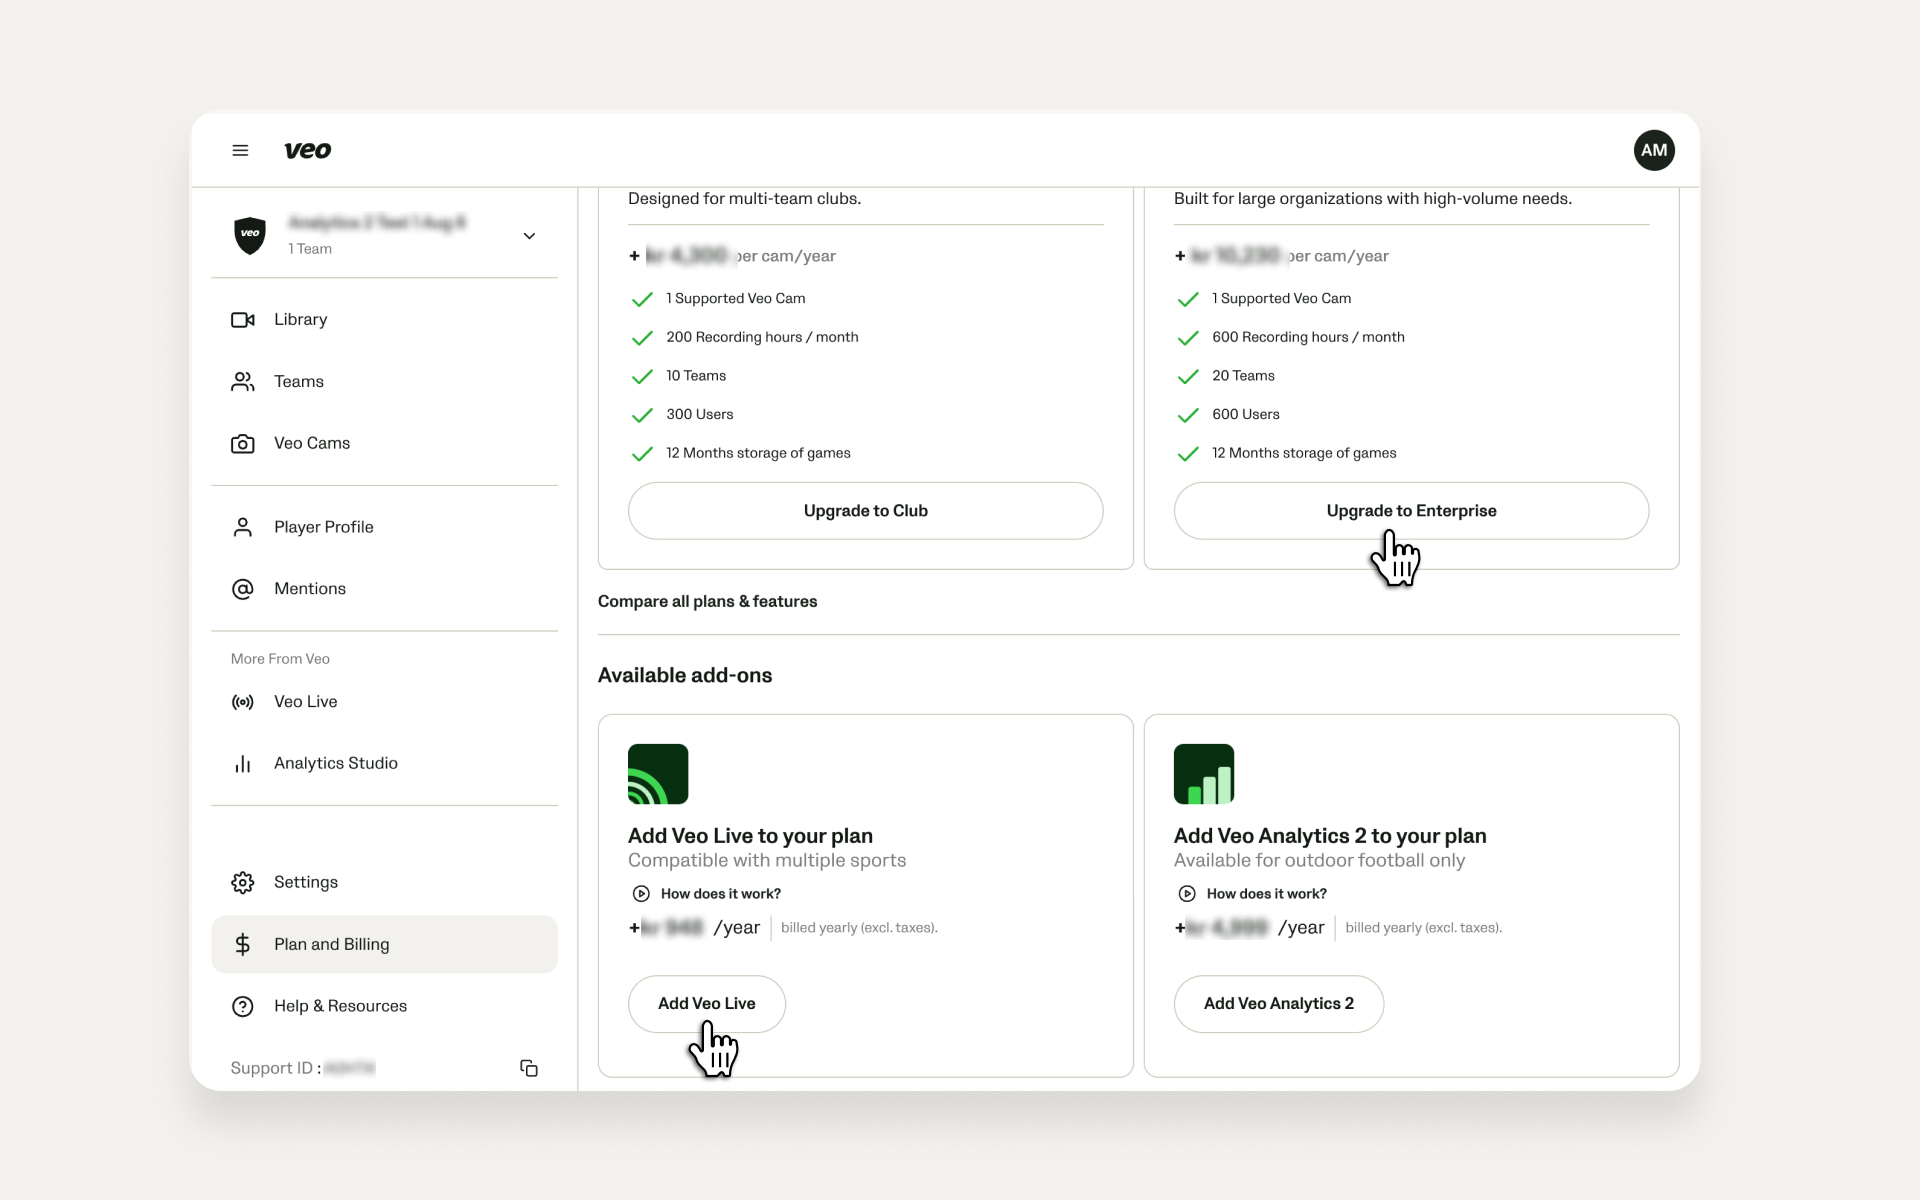Click the Library camera icon

(x=243, y=320)
